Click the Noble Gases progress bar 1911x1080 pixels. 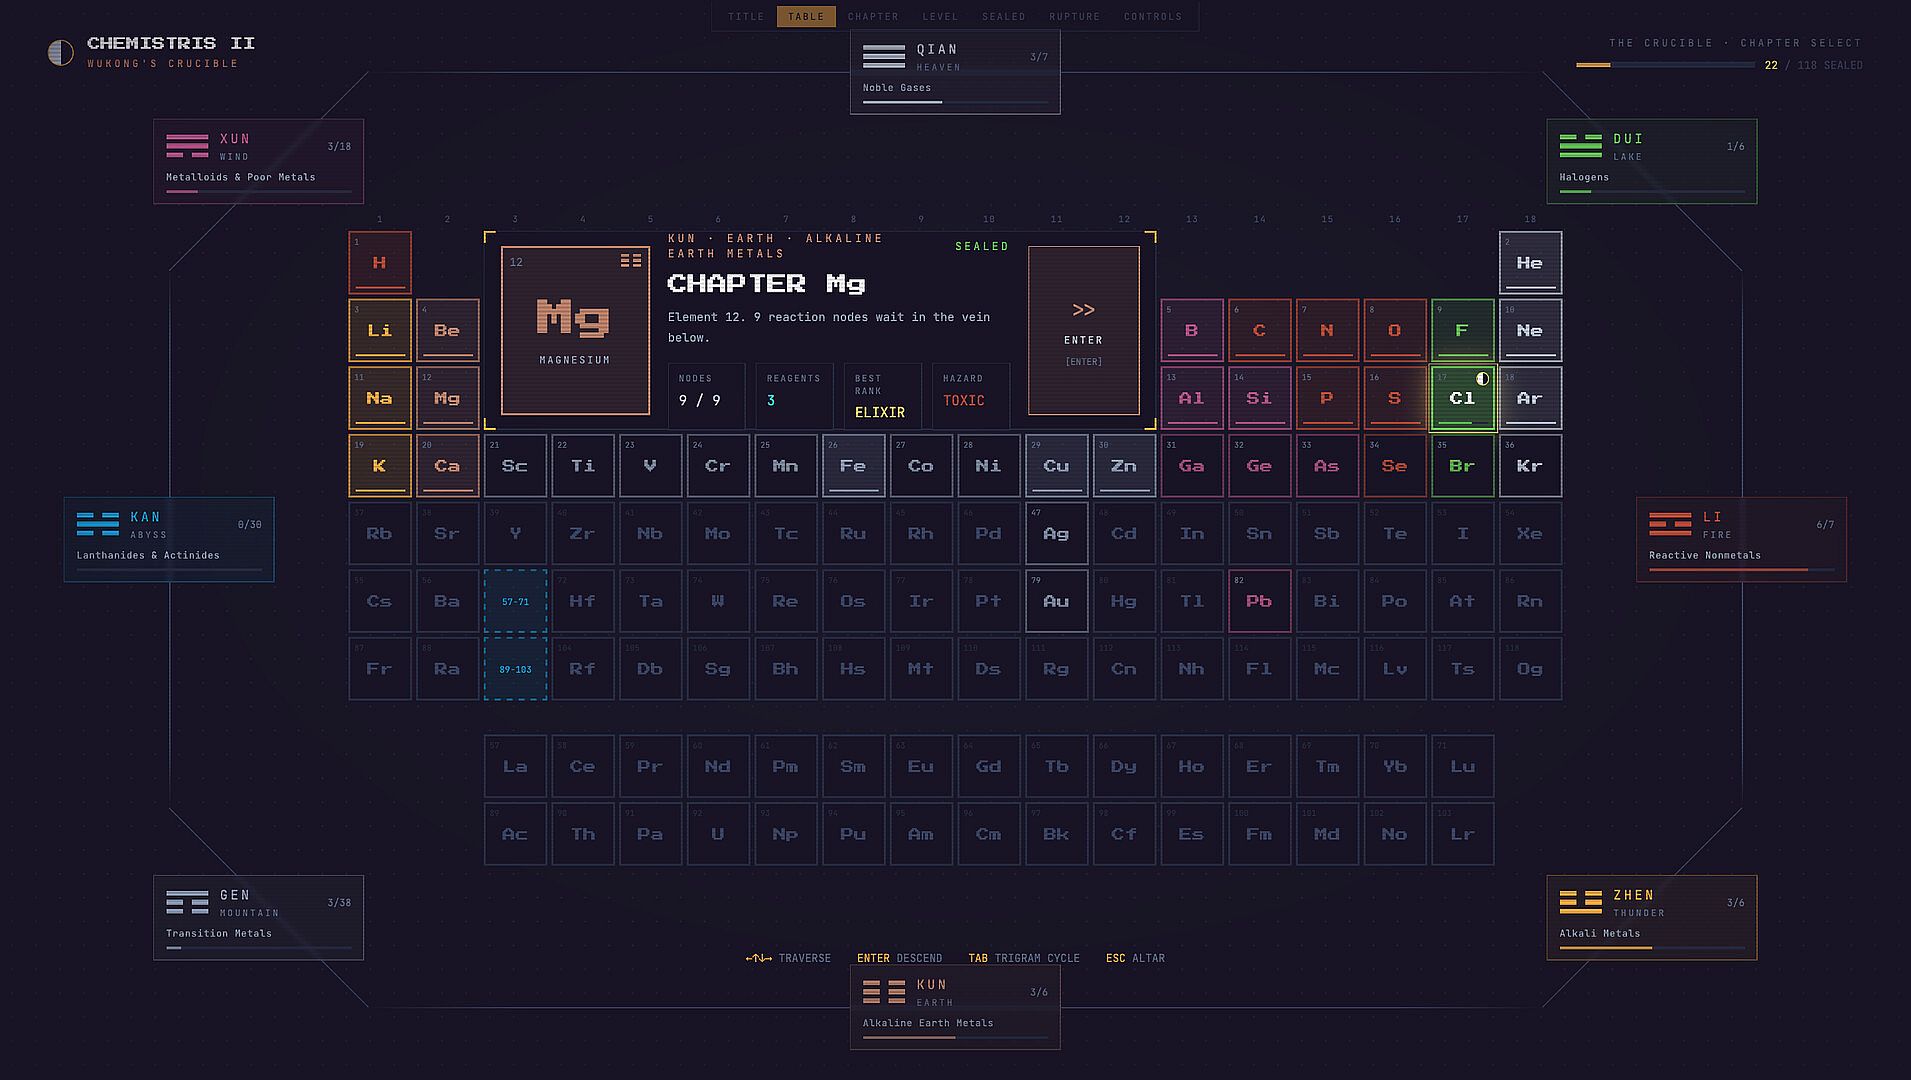pyautogui.click(x=955, y=101)
